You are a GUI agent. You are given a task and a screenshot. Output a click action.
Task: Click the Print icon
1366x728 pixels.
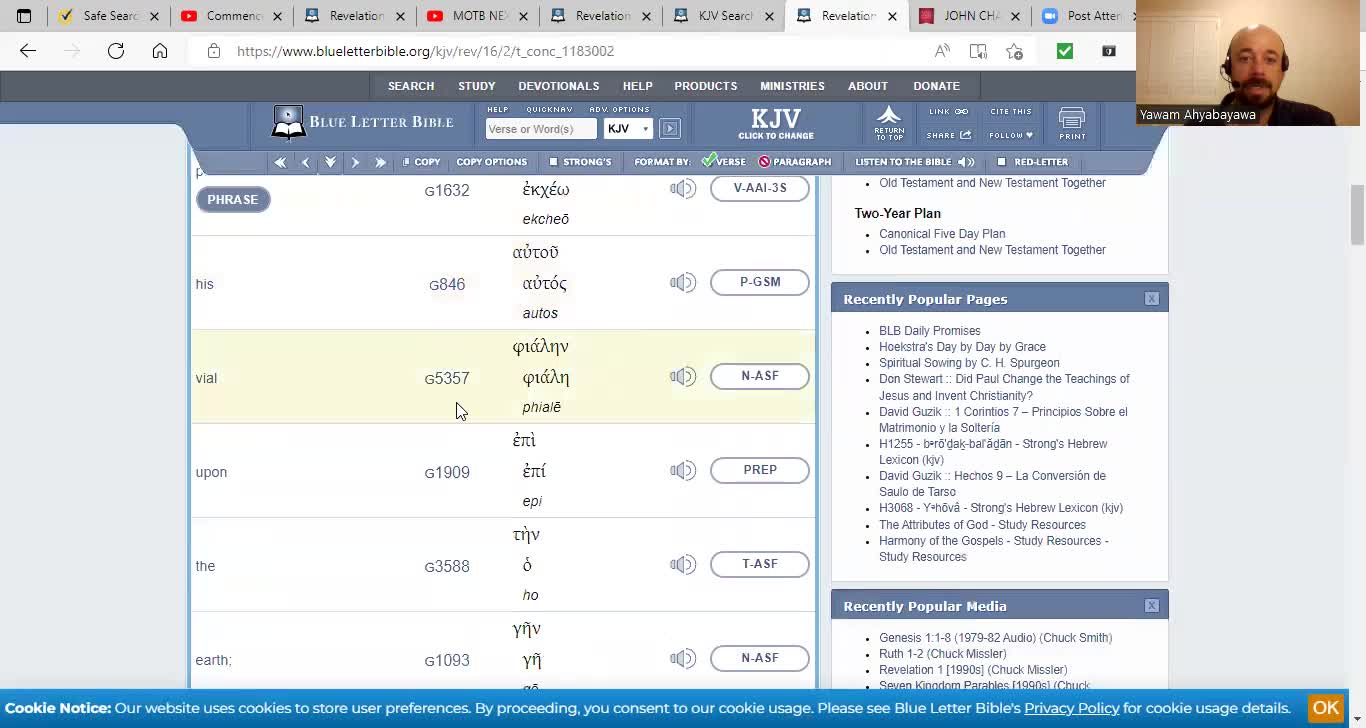point(1072,123)
